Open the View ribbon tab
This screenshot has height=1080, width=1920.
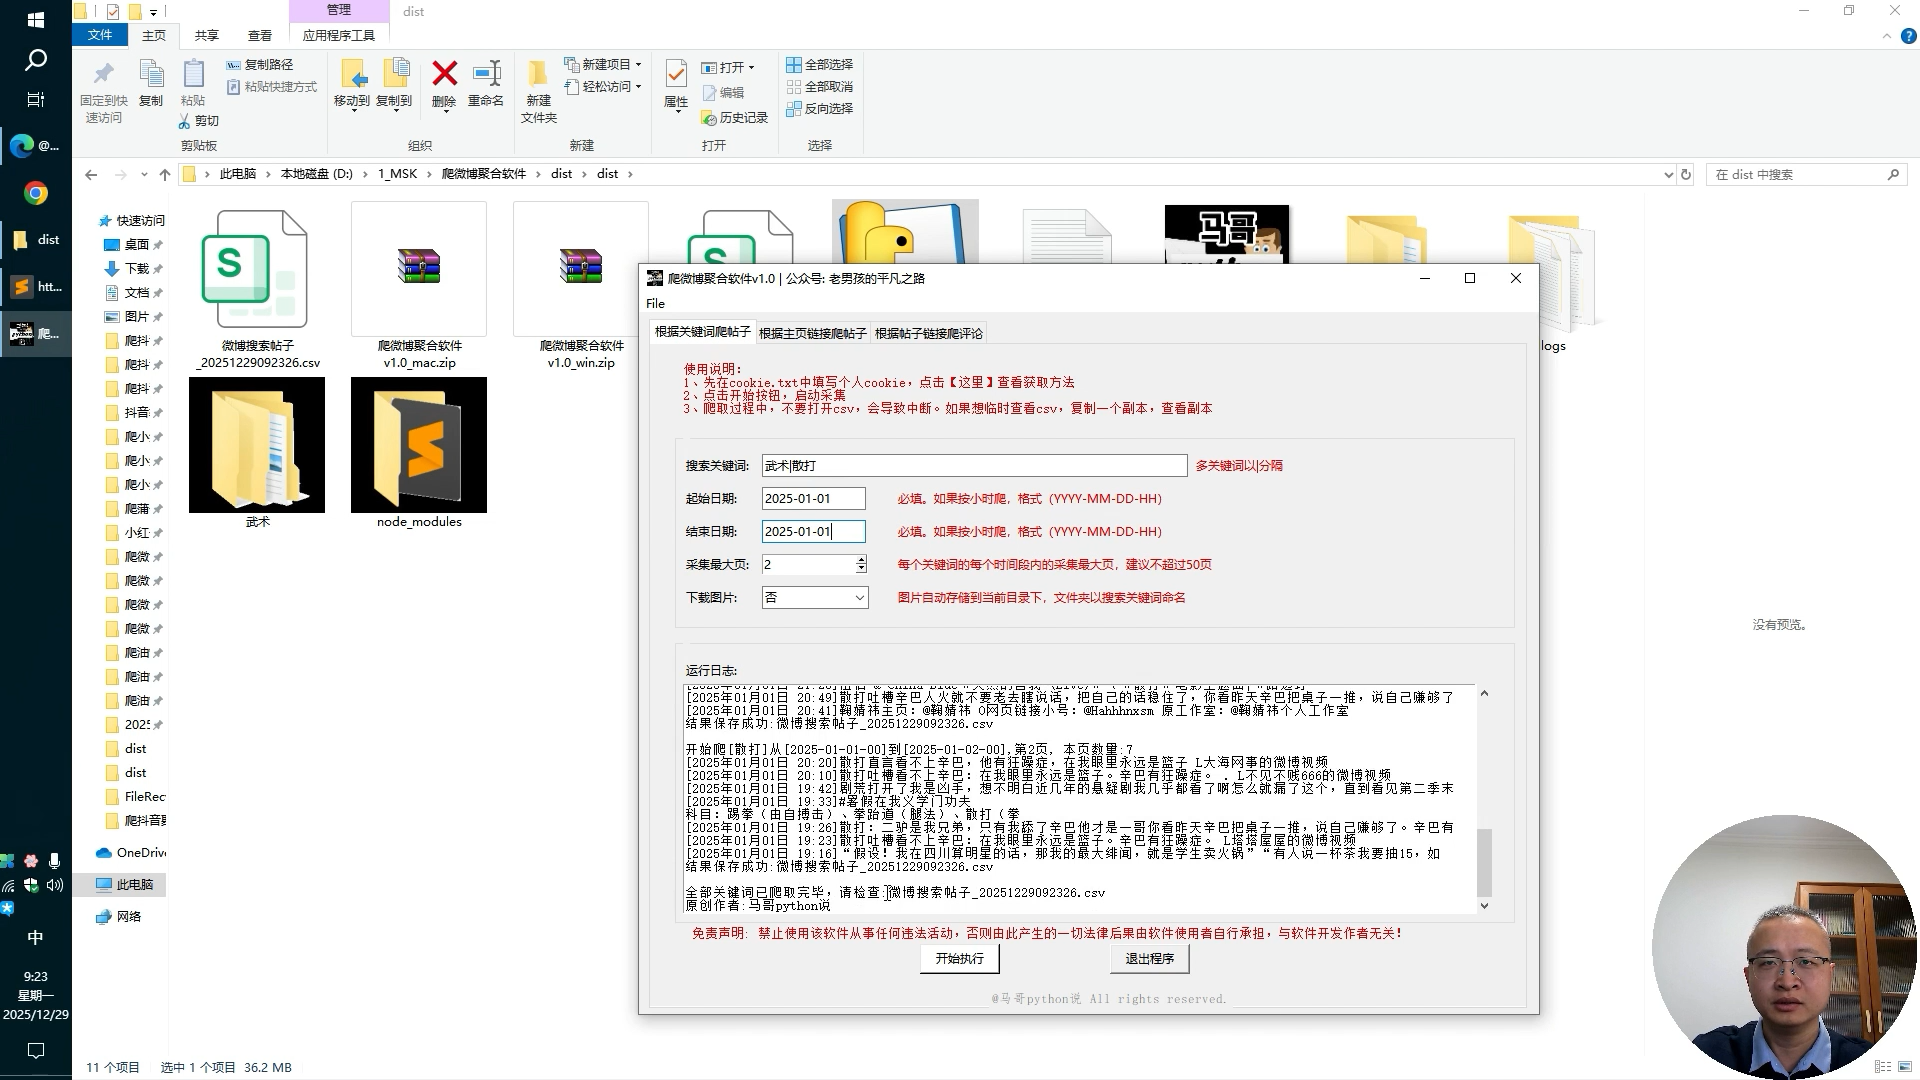tap(260, 35)
